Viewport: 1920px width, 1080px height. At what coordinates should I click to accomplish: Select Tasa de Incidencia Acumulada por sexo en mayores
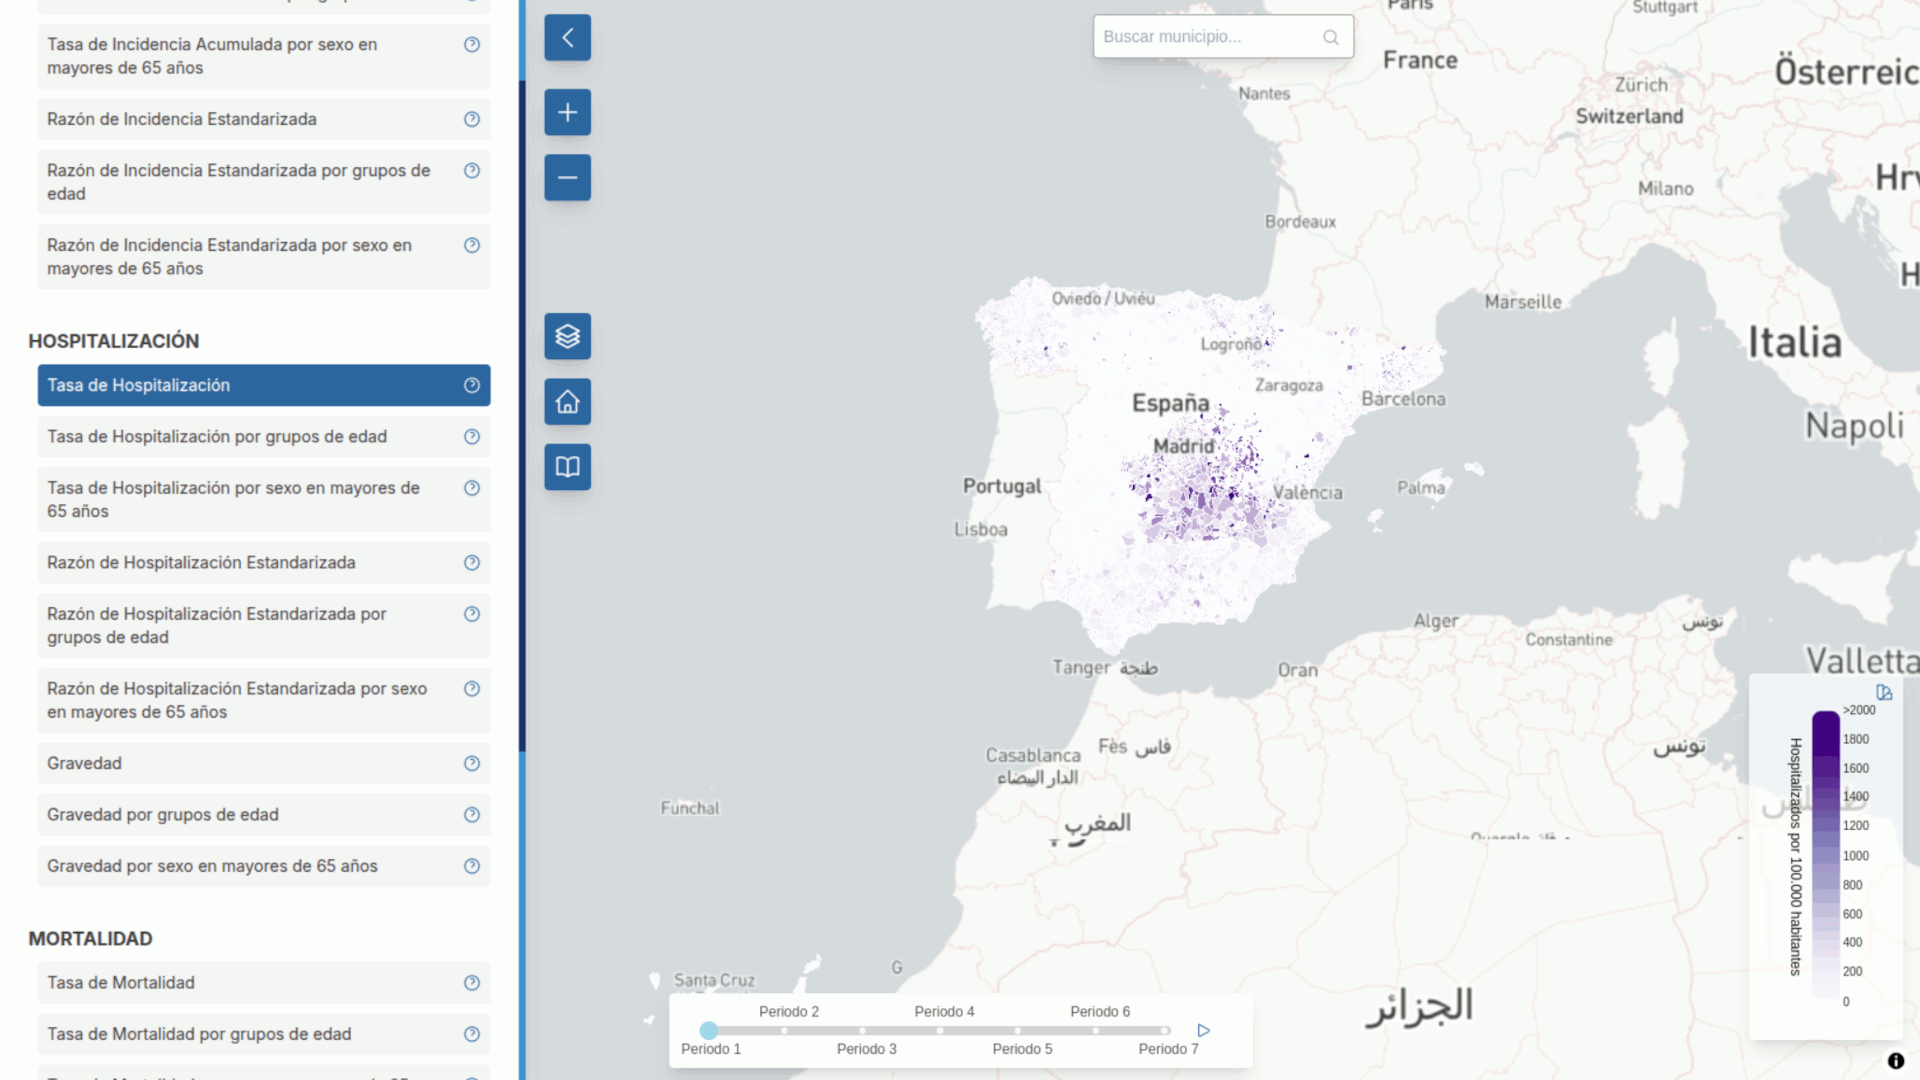[264, 56]
